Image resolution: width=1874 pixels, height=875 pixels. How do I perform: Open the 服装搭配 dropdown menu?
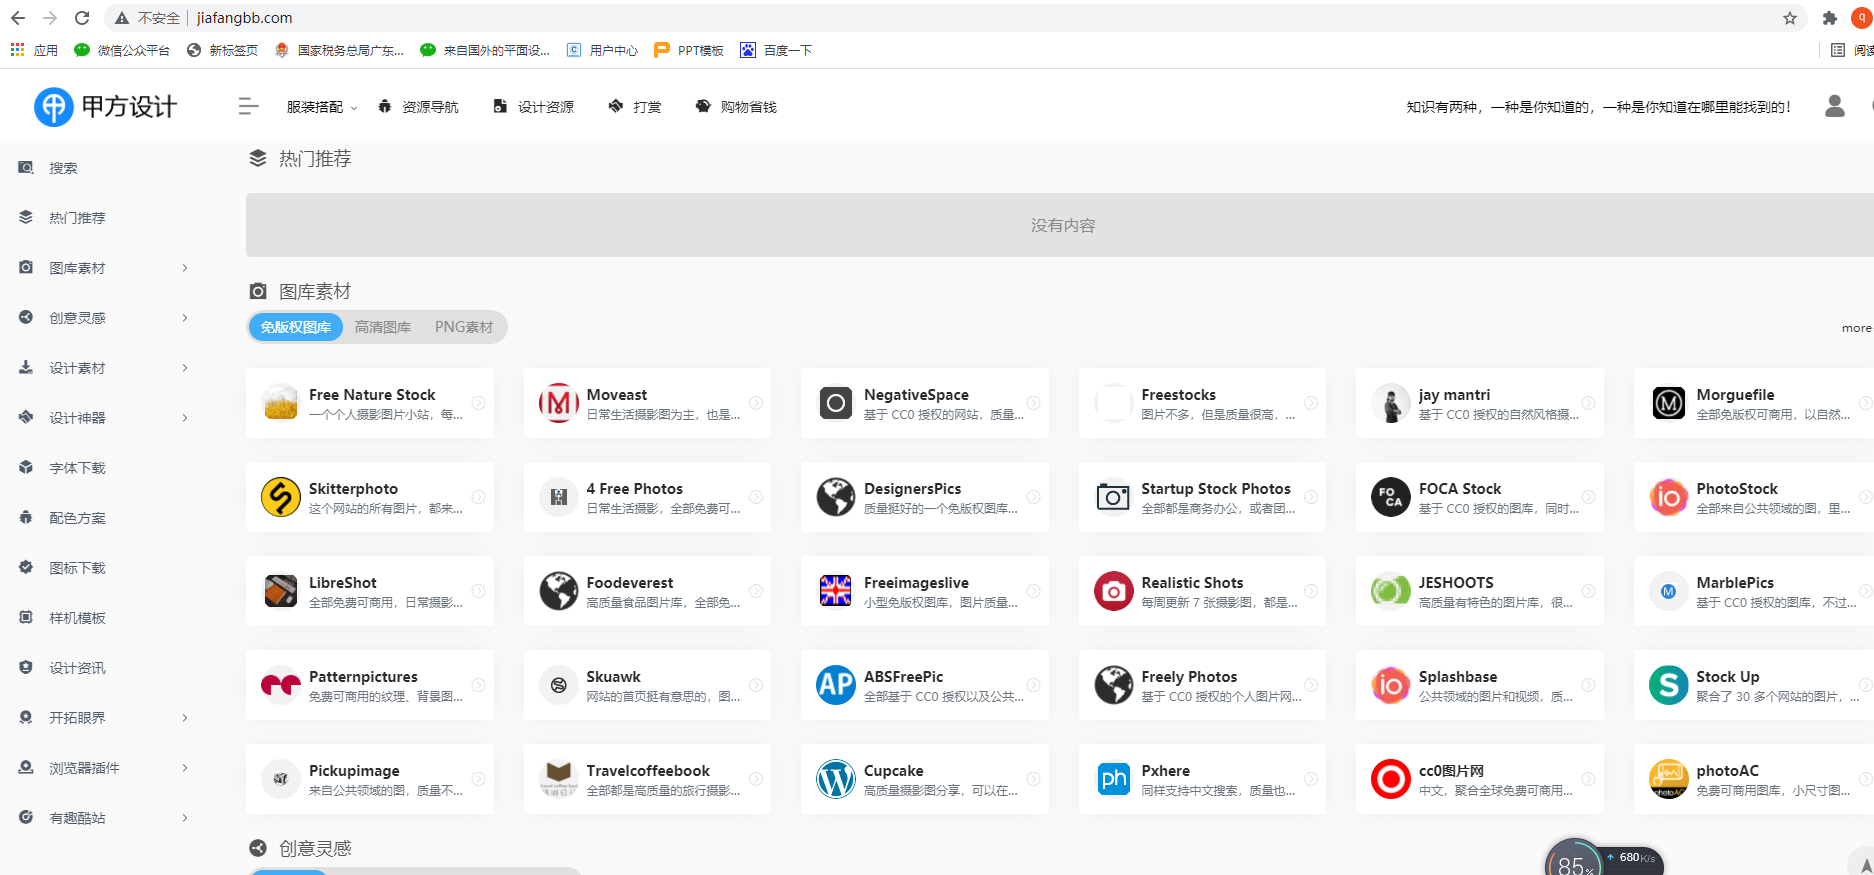click(x=321, y=107)
